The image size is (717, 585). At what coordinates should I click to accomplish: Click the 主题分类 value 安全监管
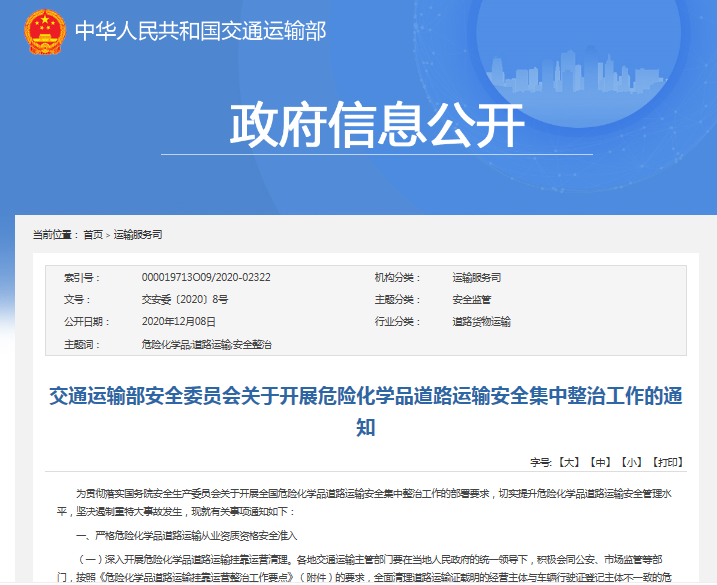(471, 299)
